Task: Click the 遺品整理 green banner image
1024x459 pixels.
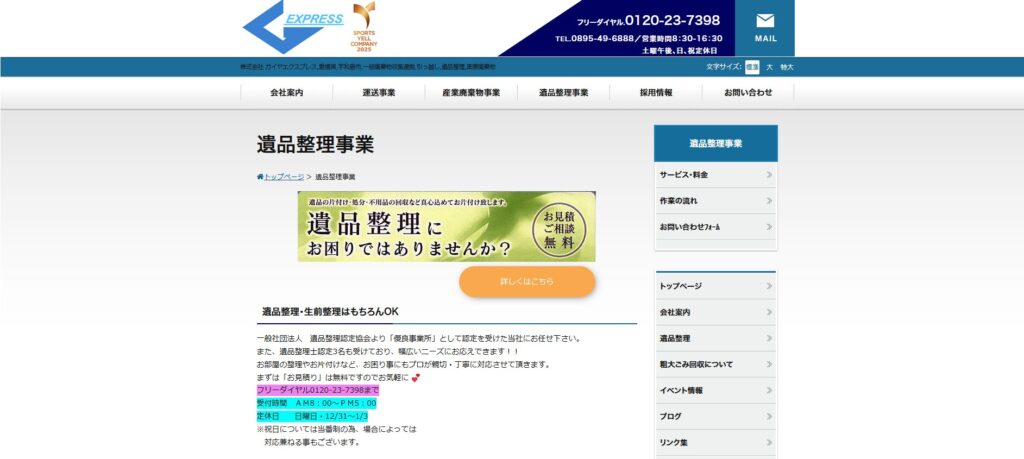Action: pos(446,227)
